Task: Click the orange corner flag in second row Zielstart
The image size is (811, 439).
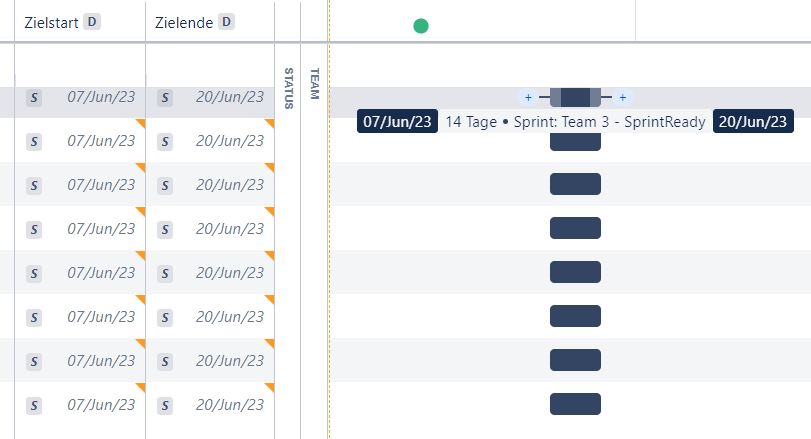Action: 141,123
